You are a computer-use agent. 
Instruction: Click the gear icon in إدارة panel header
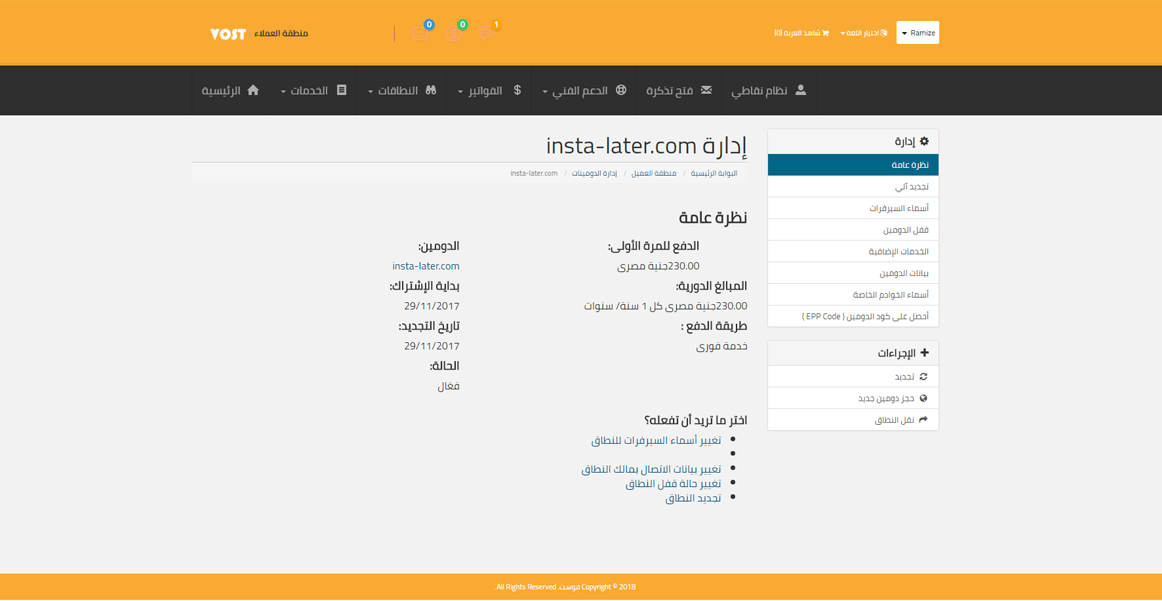click(923, 141)
